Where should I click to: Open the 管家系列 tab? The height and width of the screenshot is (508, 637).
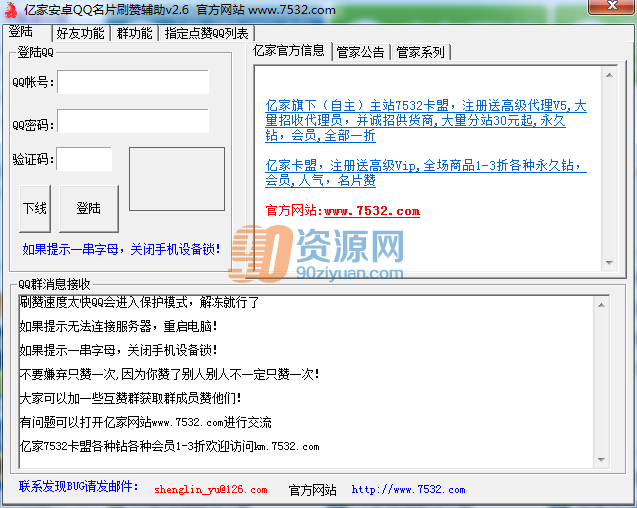(x=420, y=52)
